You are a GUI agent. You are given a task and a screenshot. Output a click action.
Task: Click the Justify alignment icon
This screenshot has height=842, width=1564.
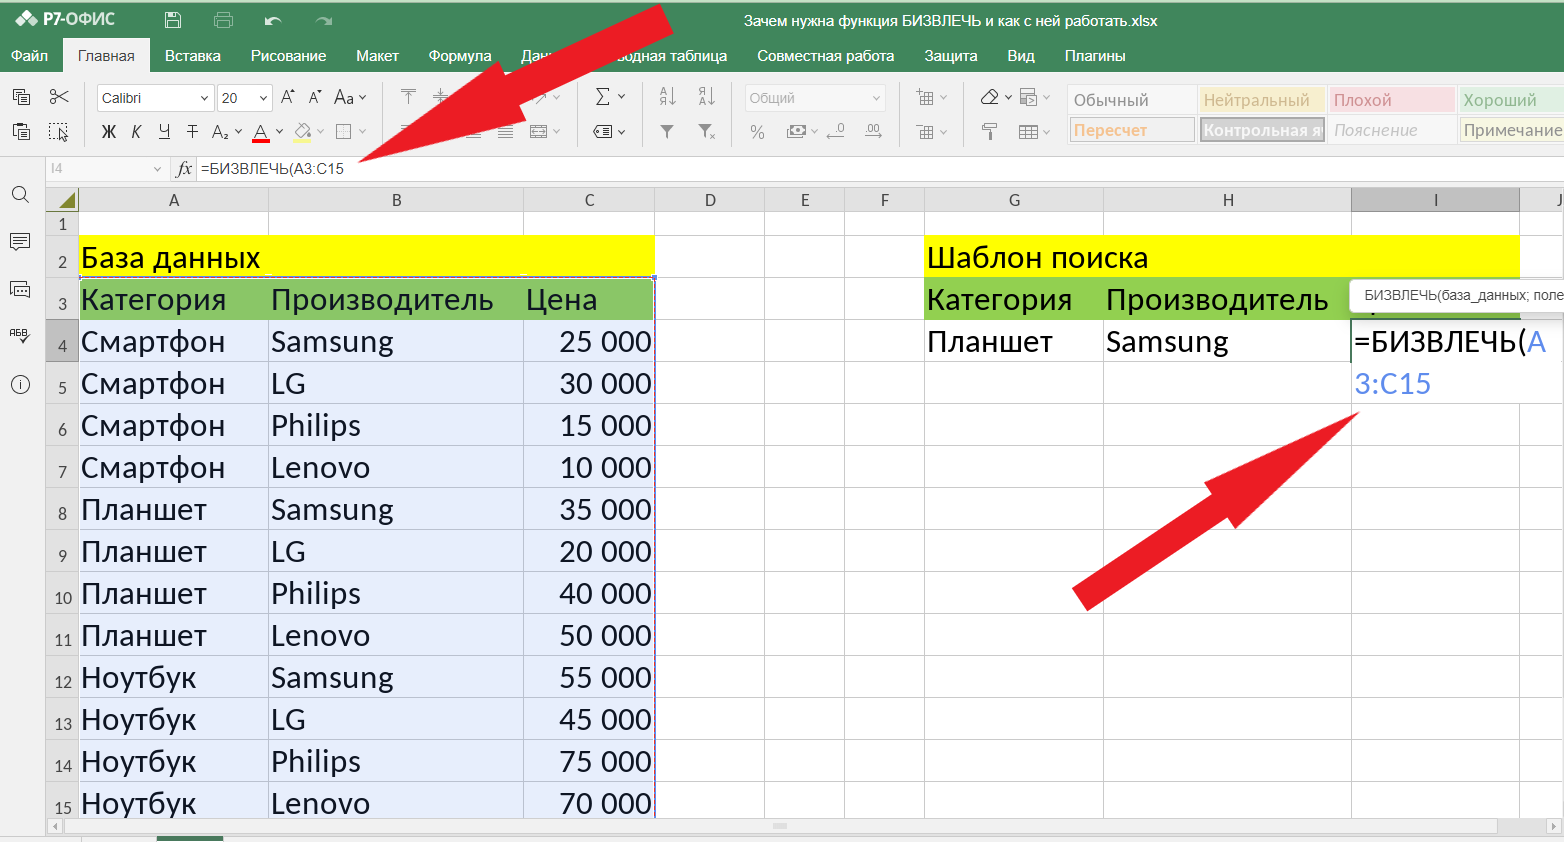pyautogui.click(x=506, y=131)
